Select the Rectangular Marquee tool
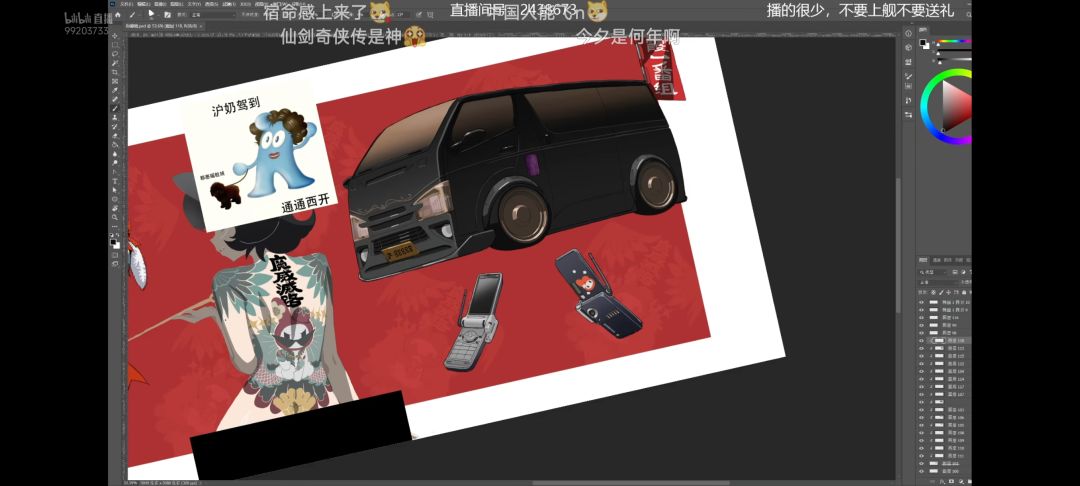 [114, 45]
